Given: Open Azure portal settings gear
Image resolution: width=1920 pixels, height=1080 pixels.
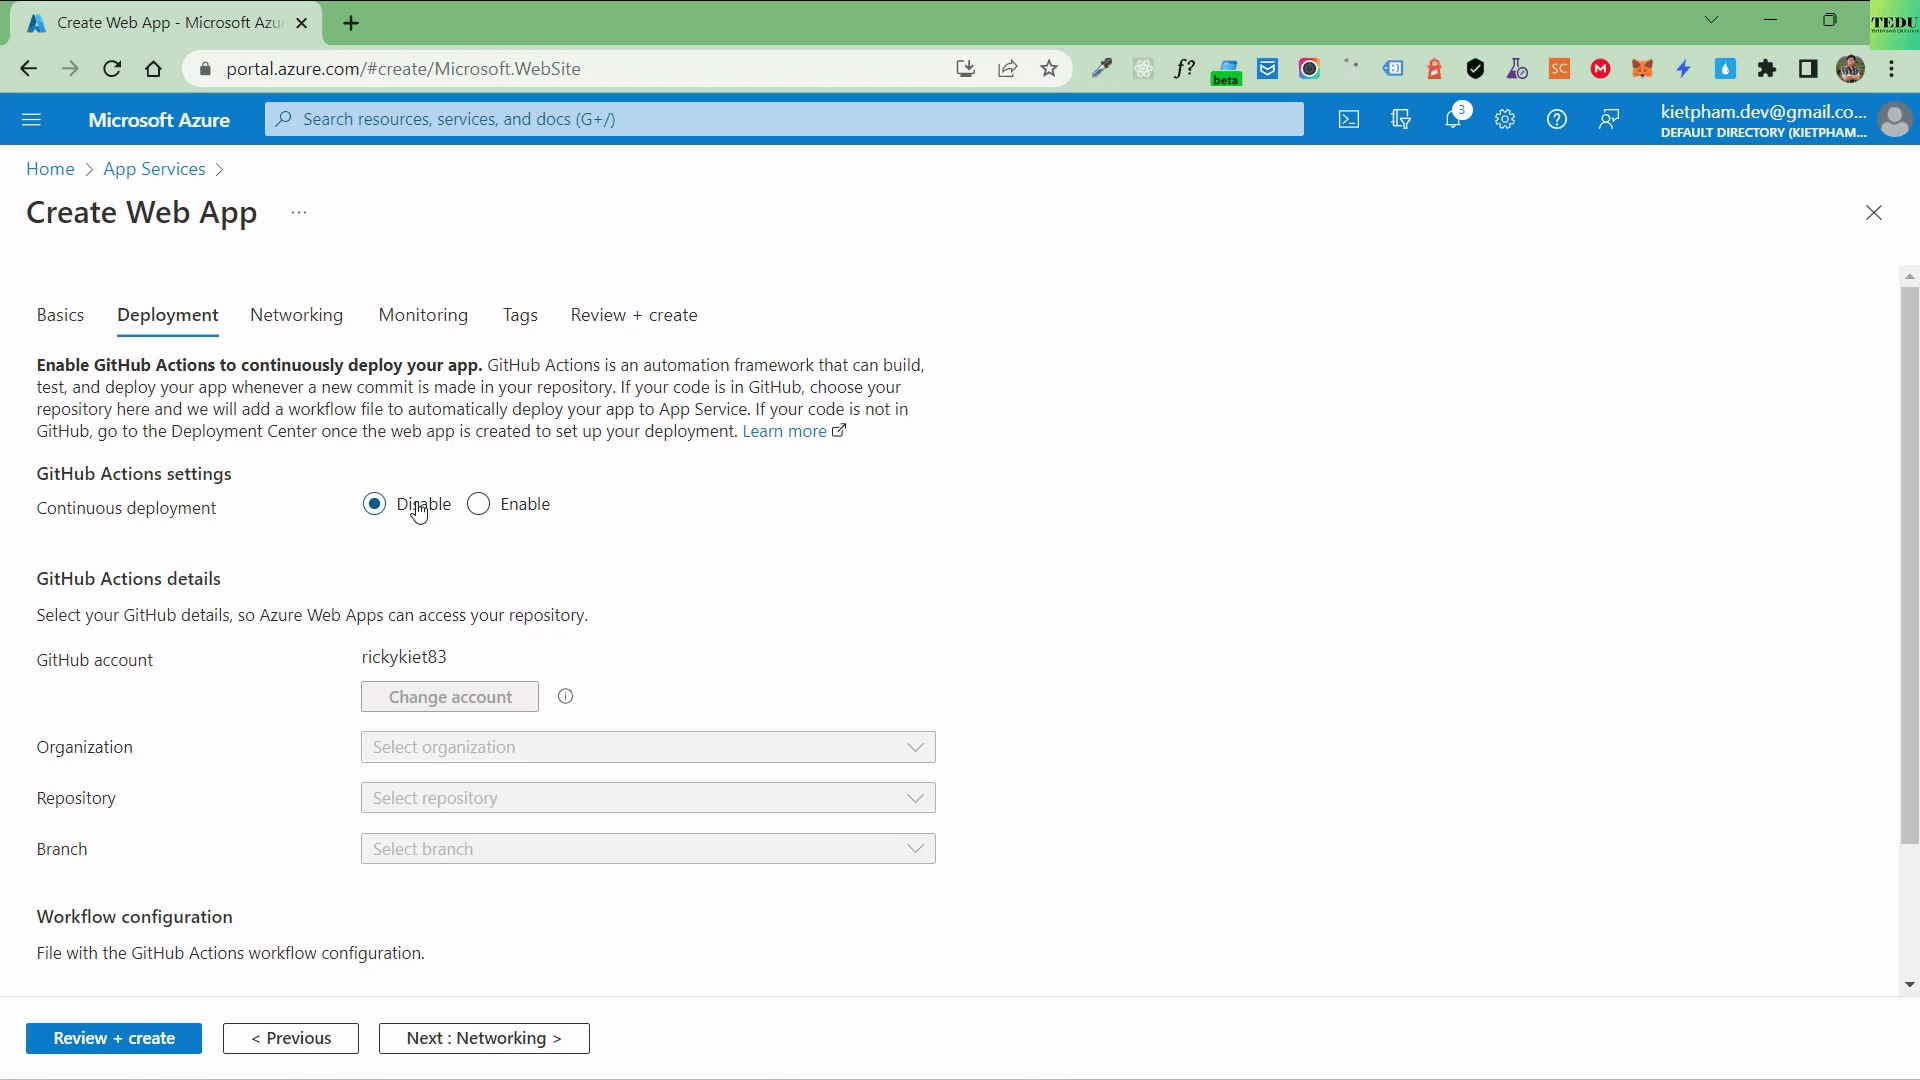Looking at the screenshot, I should click(x=1505, y=120).
